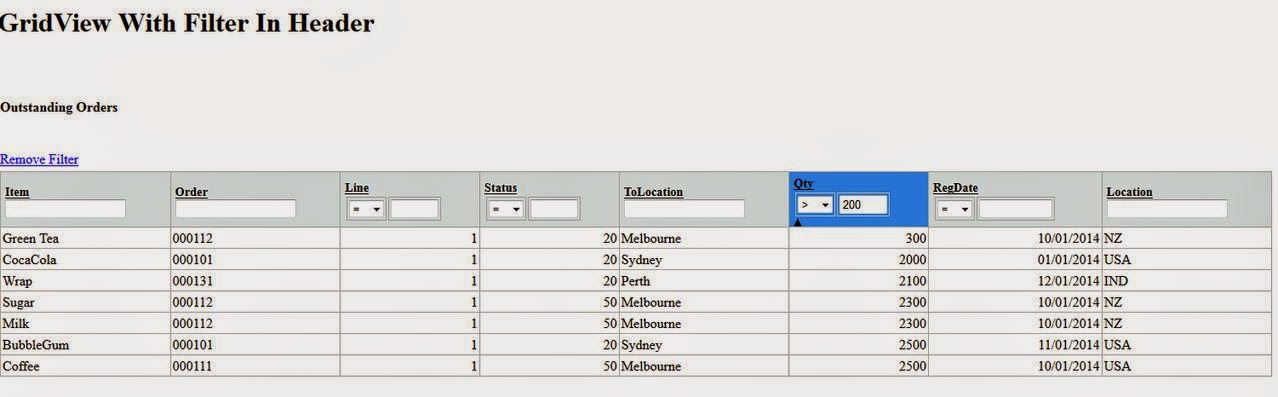Click the Remove Filter link

point(39,159)
